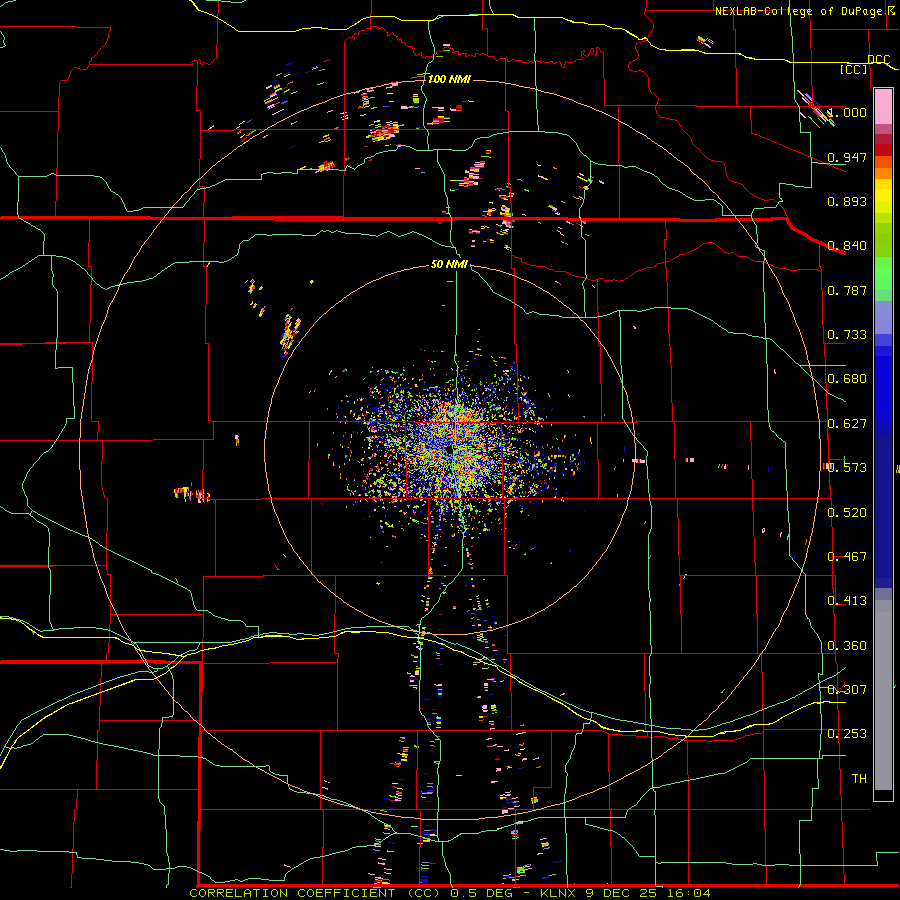Click the 0.947 value on color scale
Image resolution: width=900 pixels, height=900 pixels.
(x=847, y=157)
